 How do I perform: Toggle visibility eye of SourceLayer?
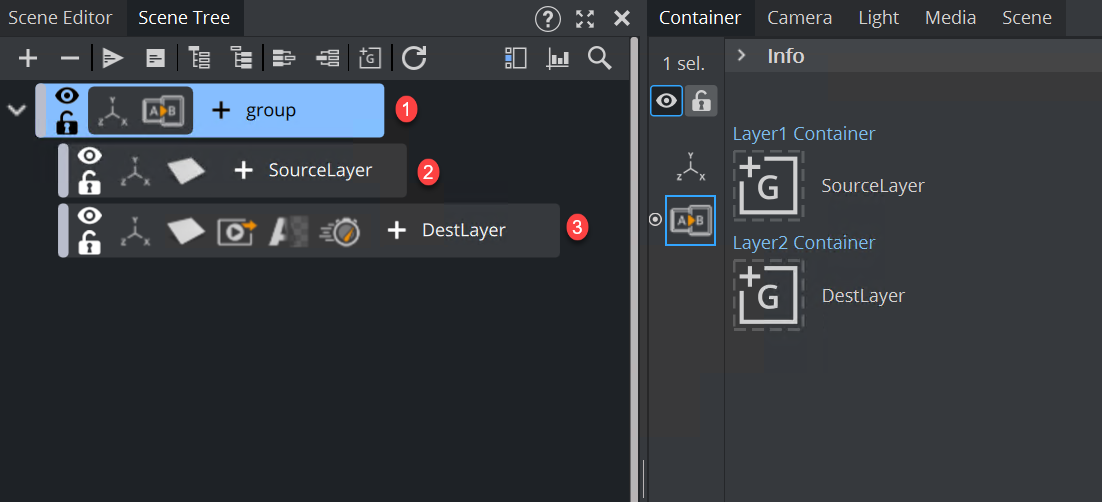[90, 156]
